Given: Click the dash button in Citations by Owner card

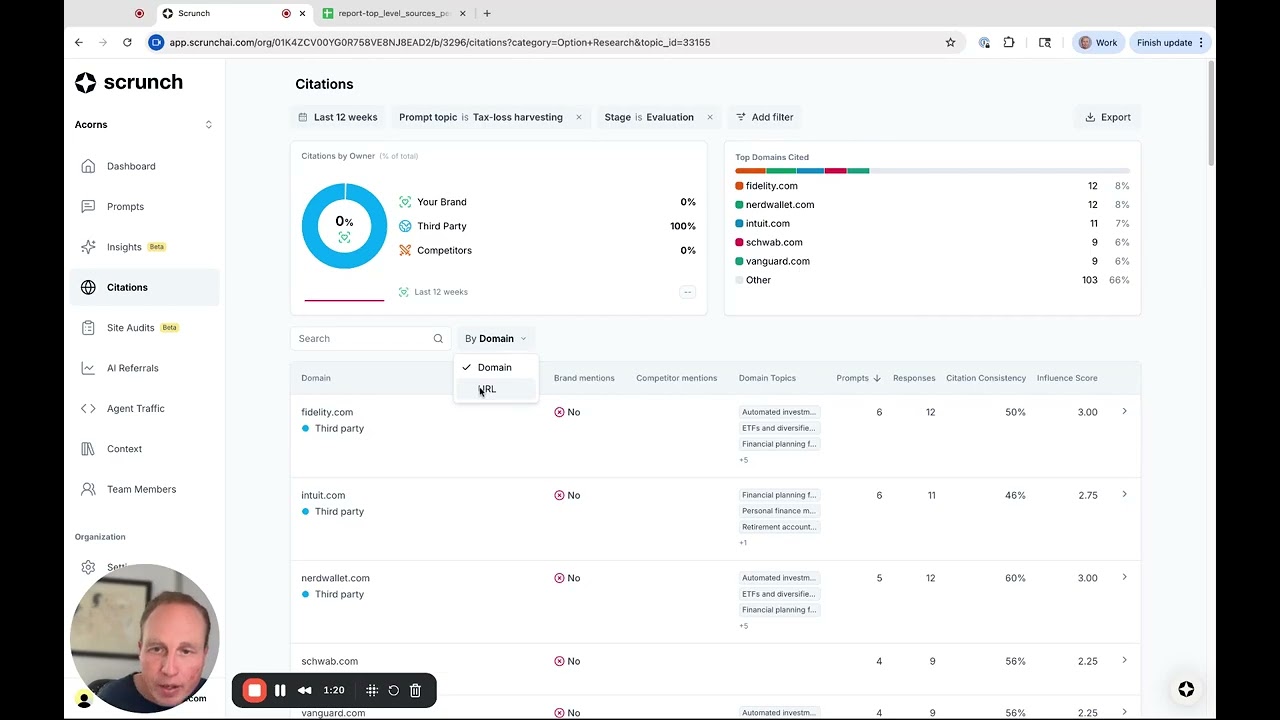Looking at the screenshot, I should tap(687, 292).
